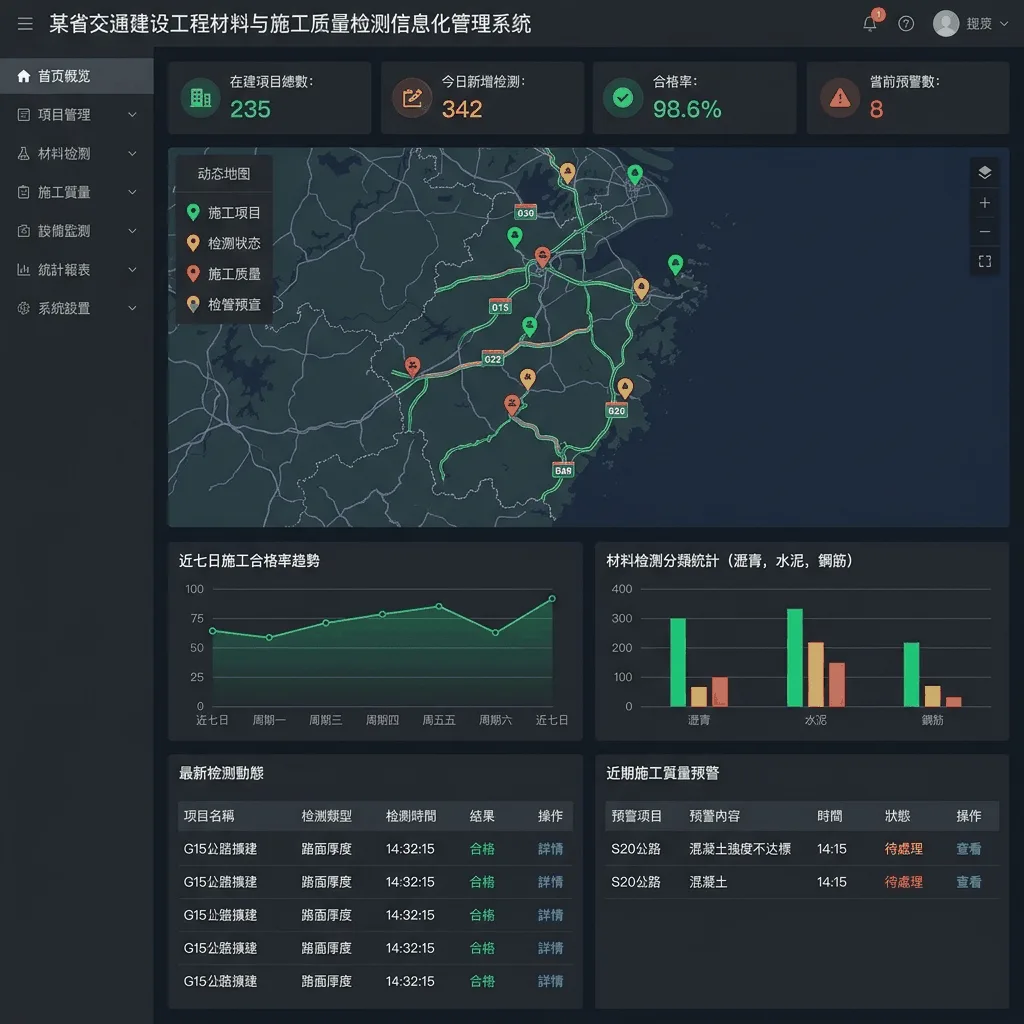The image size is (1024, 1024).
Task: Go to the 首页概览 home page item
Action: tap(76, 76)
